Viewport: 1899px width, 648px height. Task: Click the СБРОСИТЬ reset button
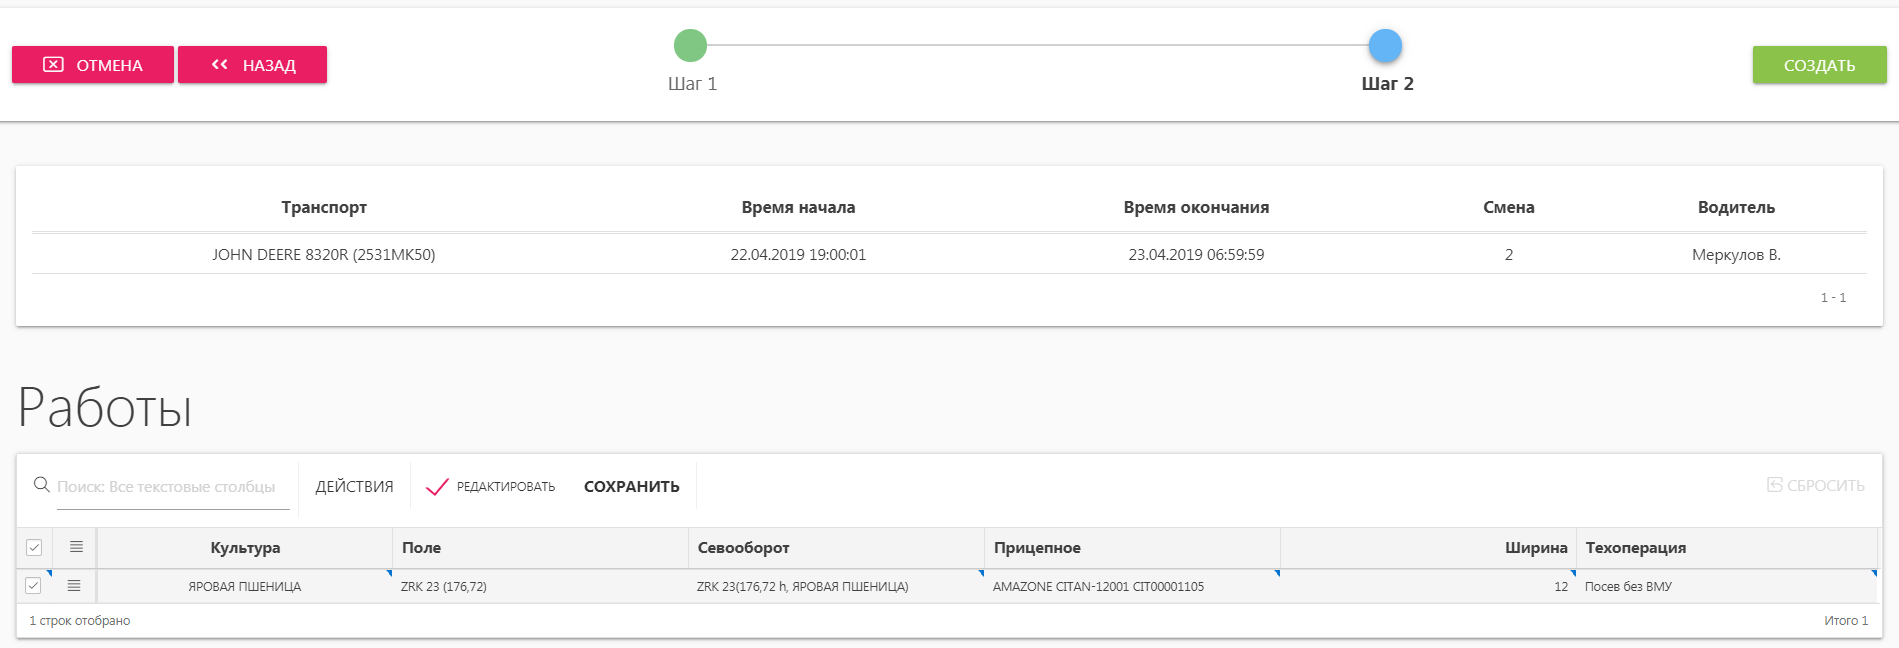(x=1815, y=485)
